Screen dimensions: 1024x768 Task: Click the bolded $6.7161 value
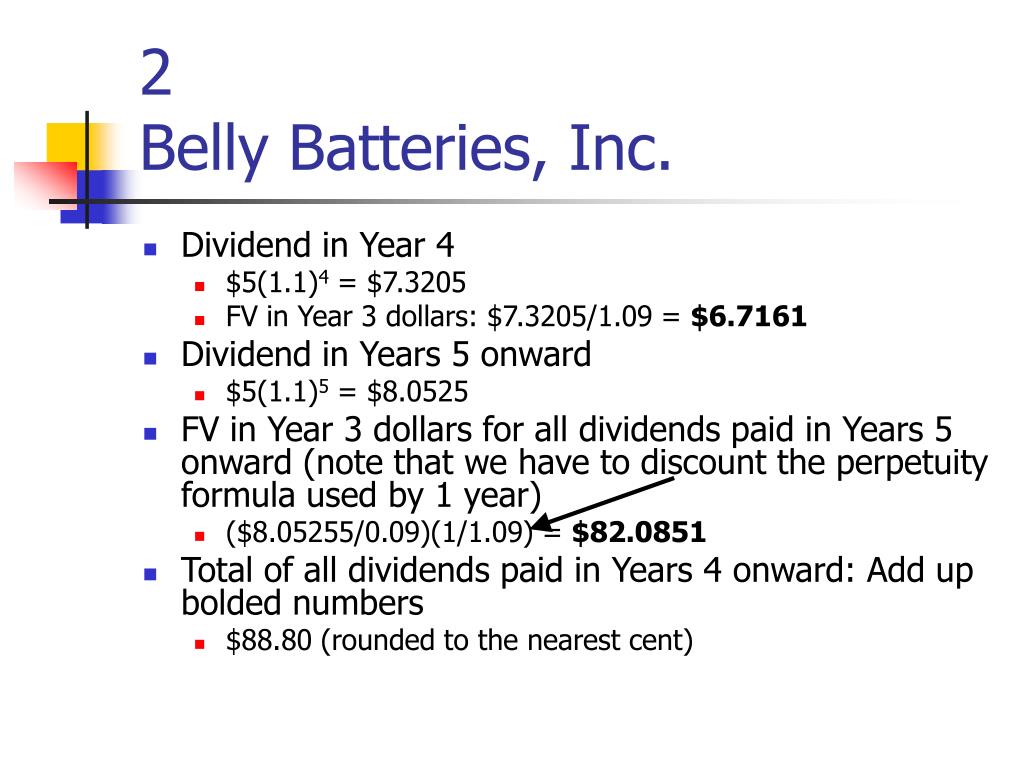748,317
